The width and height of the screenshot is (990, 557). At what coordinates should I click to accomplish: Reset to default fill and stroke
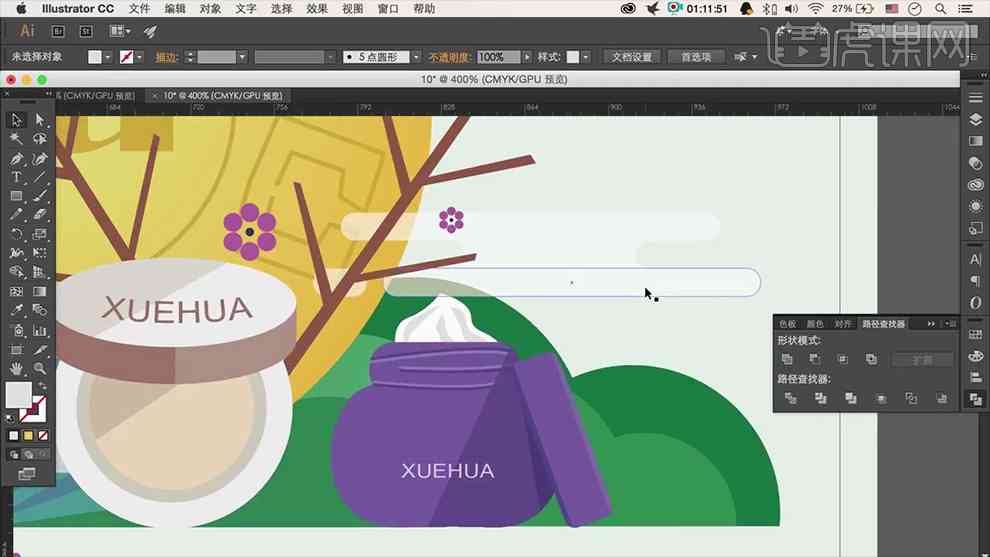(x=9, y=418)
